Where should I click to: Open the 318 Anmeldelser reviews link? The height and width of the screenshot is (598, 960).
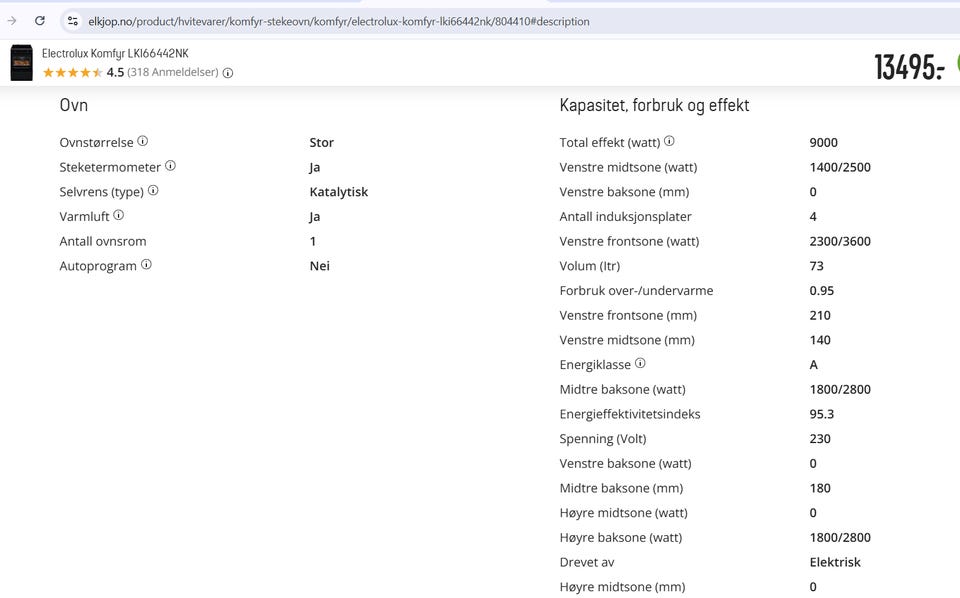(x=173, y=72)
